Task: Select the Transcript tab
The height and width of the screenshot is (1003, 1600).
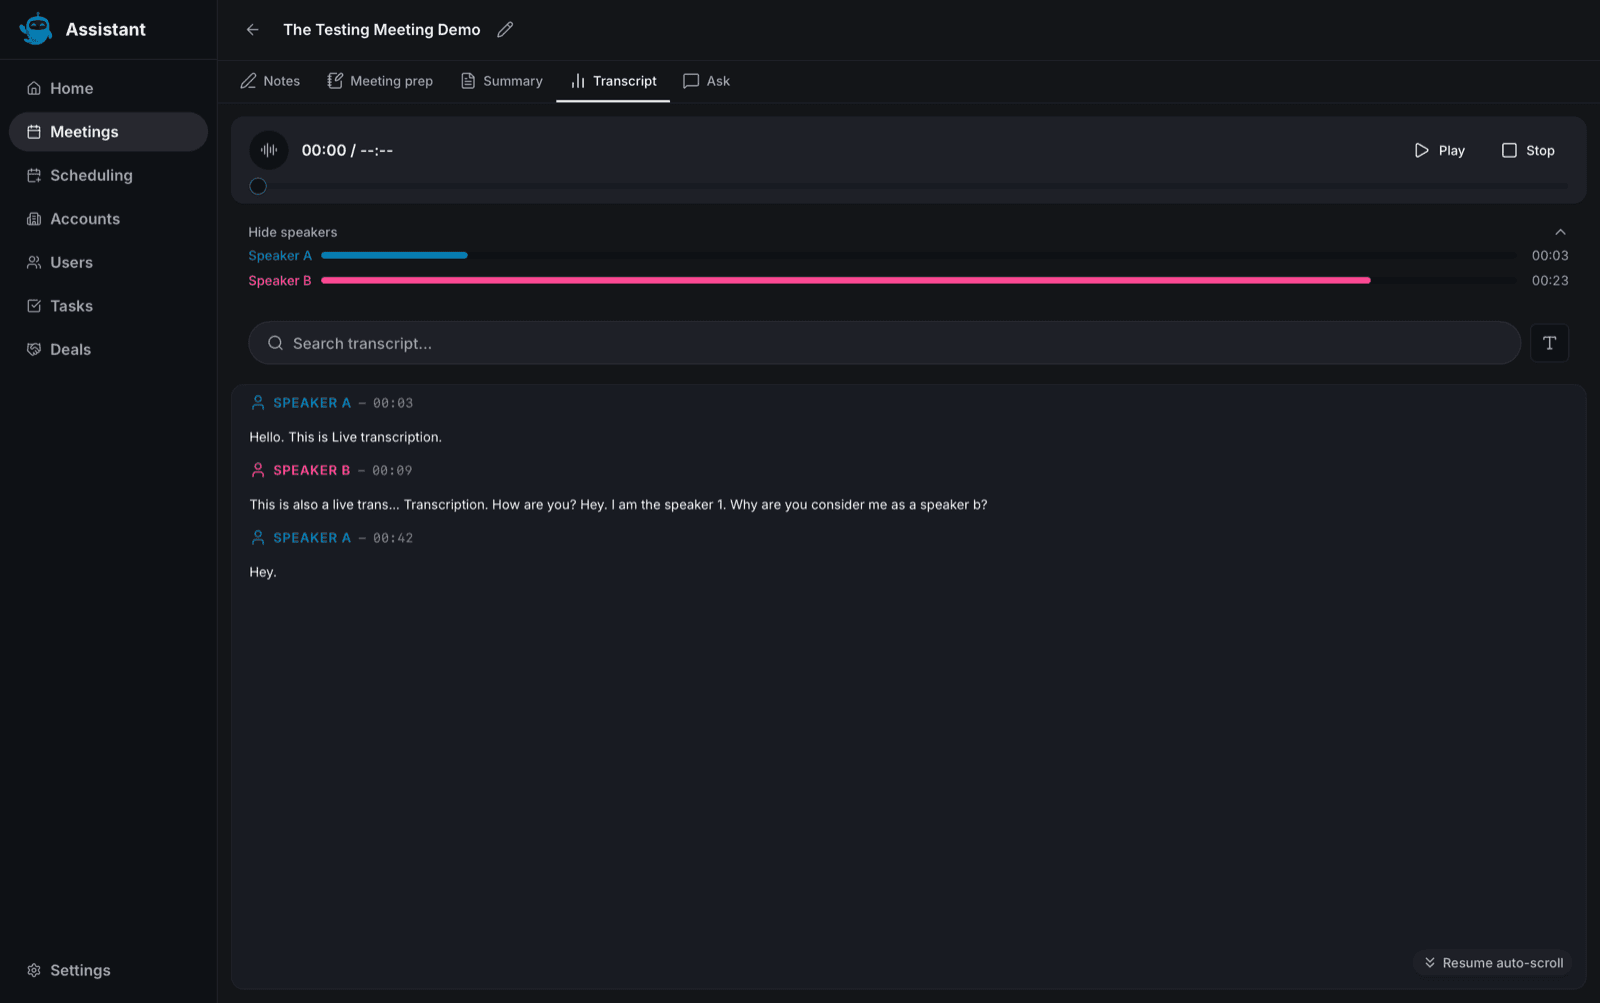Action: pyautogui.click(x=613, y=81)
